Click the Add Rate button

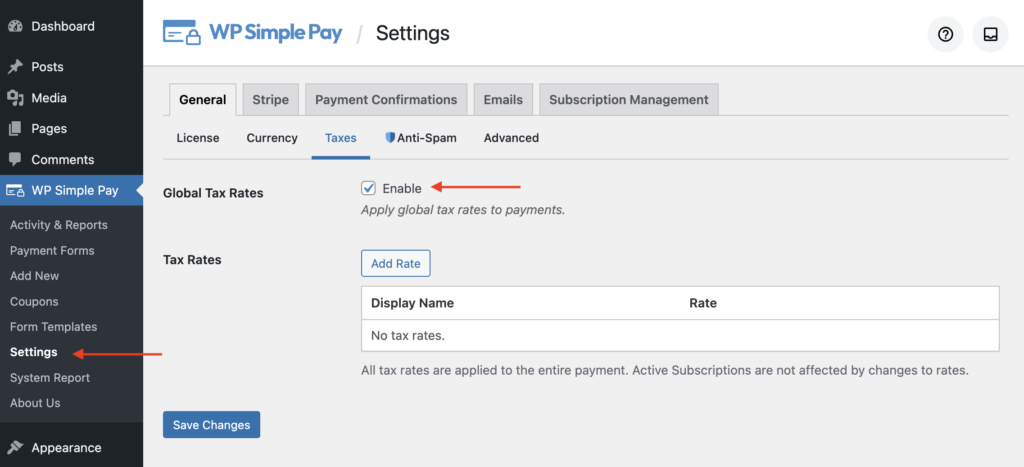point(396,263)
